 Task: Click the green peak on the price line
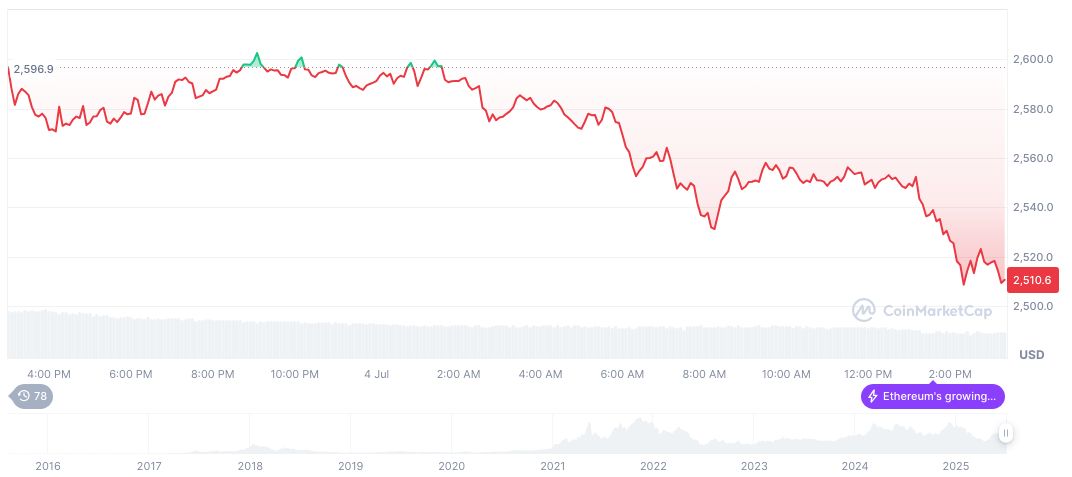(x=256, y=59)
